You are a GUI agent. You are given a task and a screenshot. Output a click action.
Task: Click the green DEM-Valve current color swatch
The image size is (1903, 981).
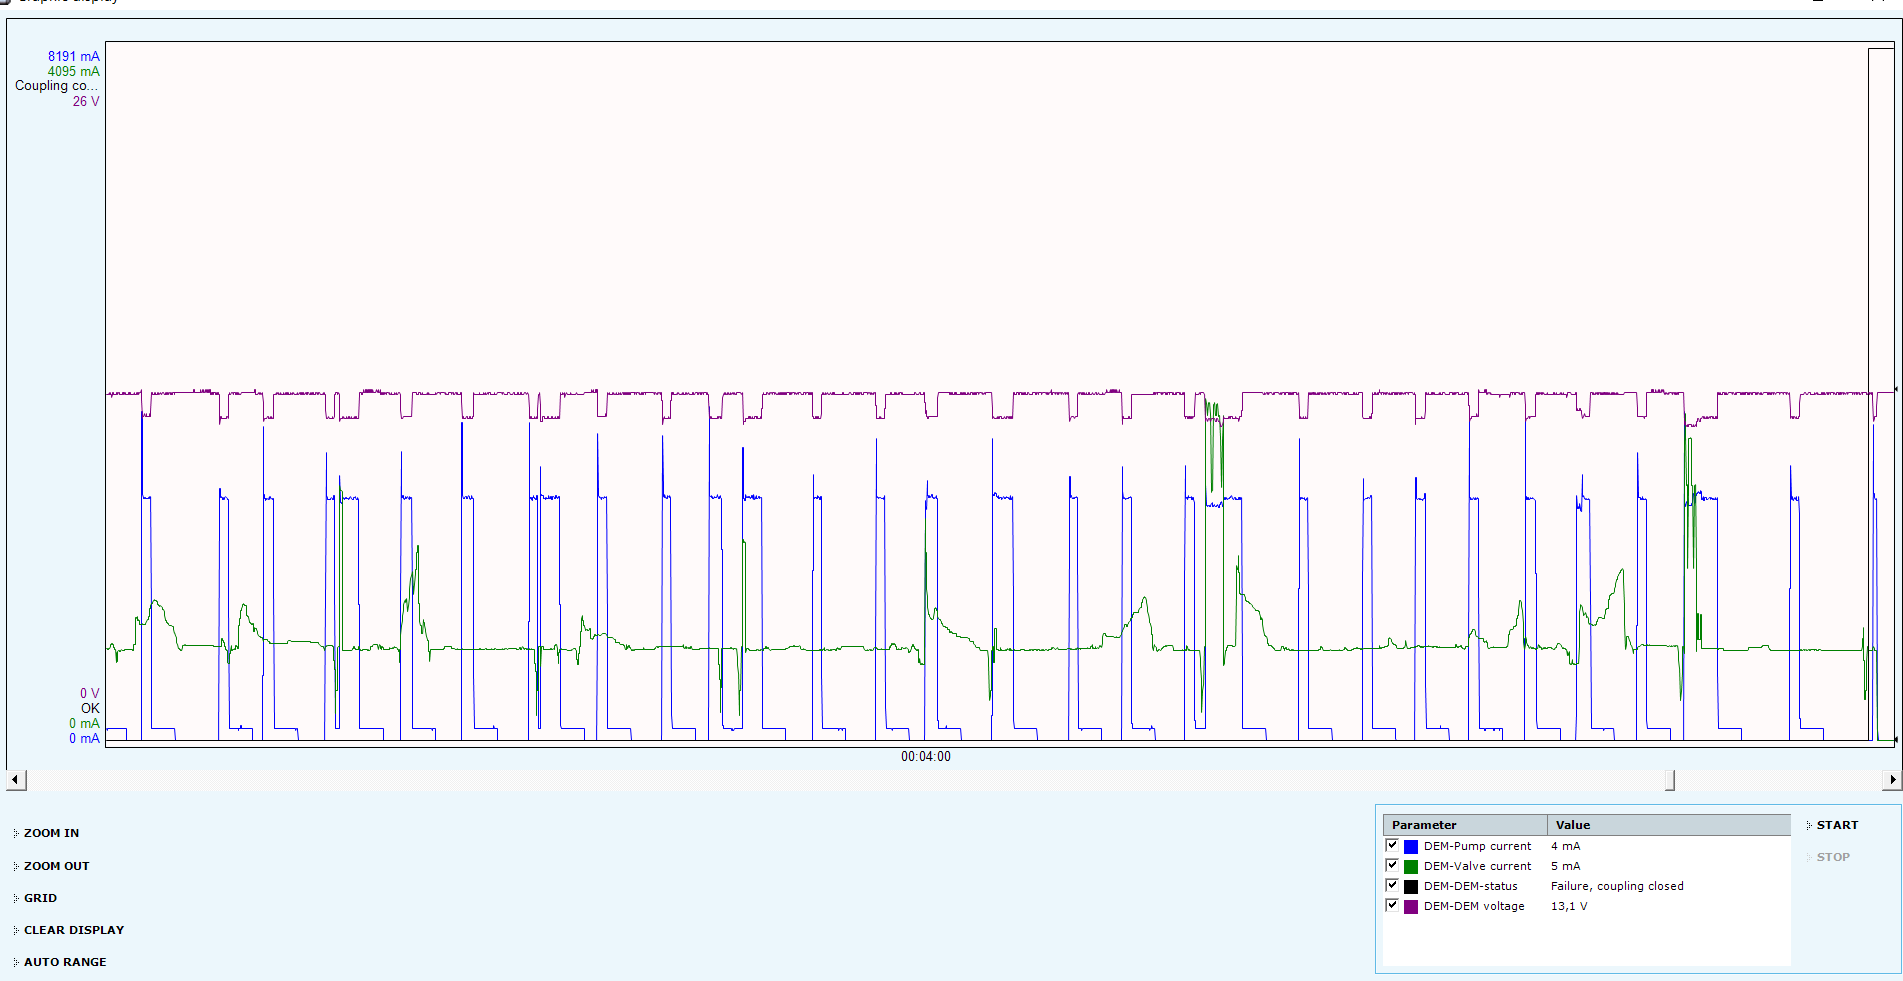point(1411,867)
